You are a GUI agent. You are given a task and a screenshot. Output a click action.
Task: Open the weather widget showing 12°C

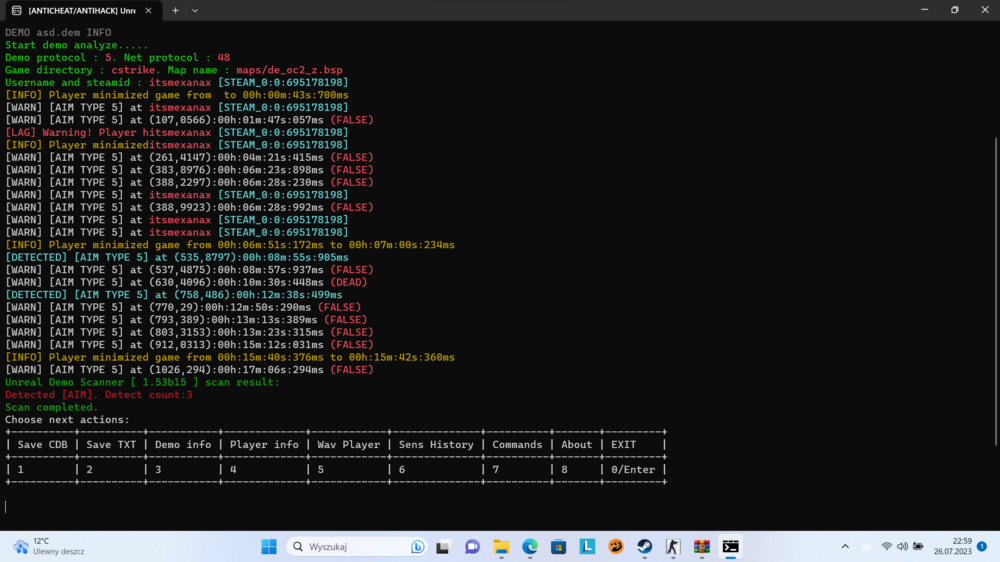(48, 547)
